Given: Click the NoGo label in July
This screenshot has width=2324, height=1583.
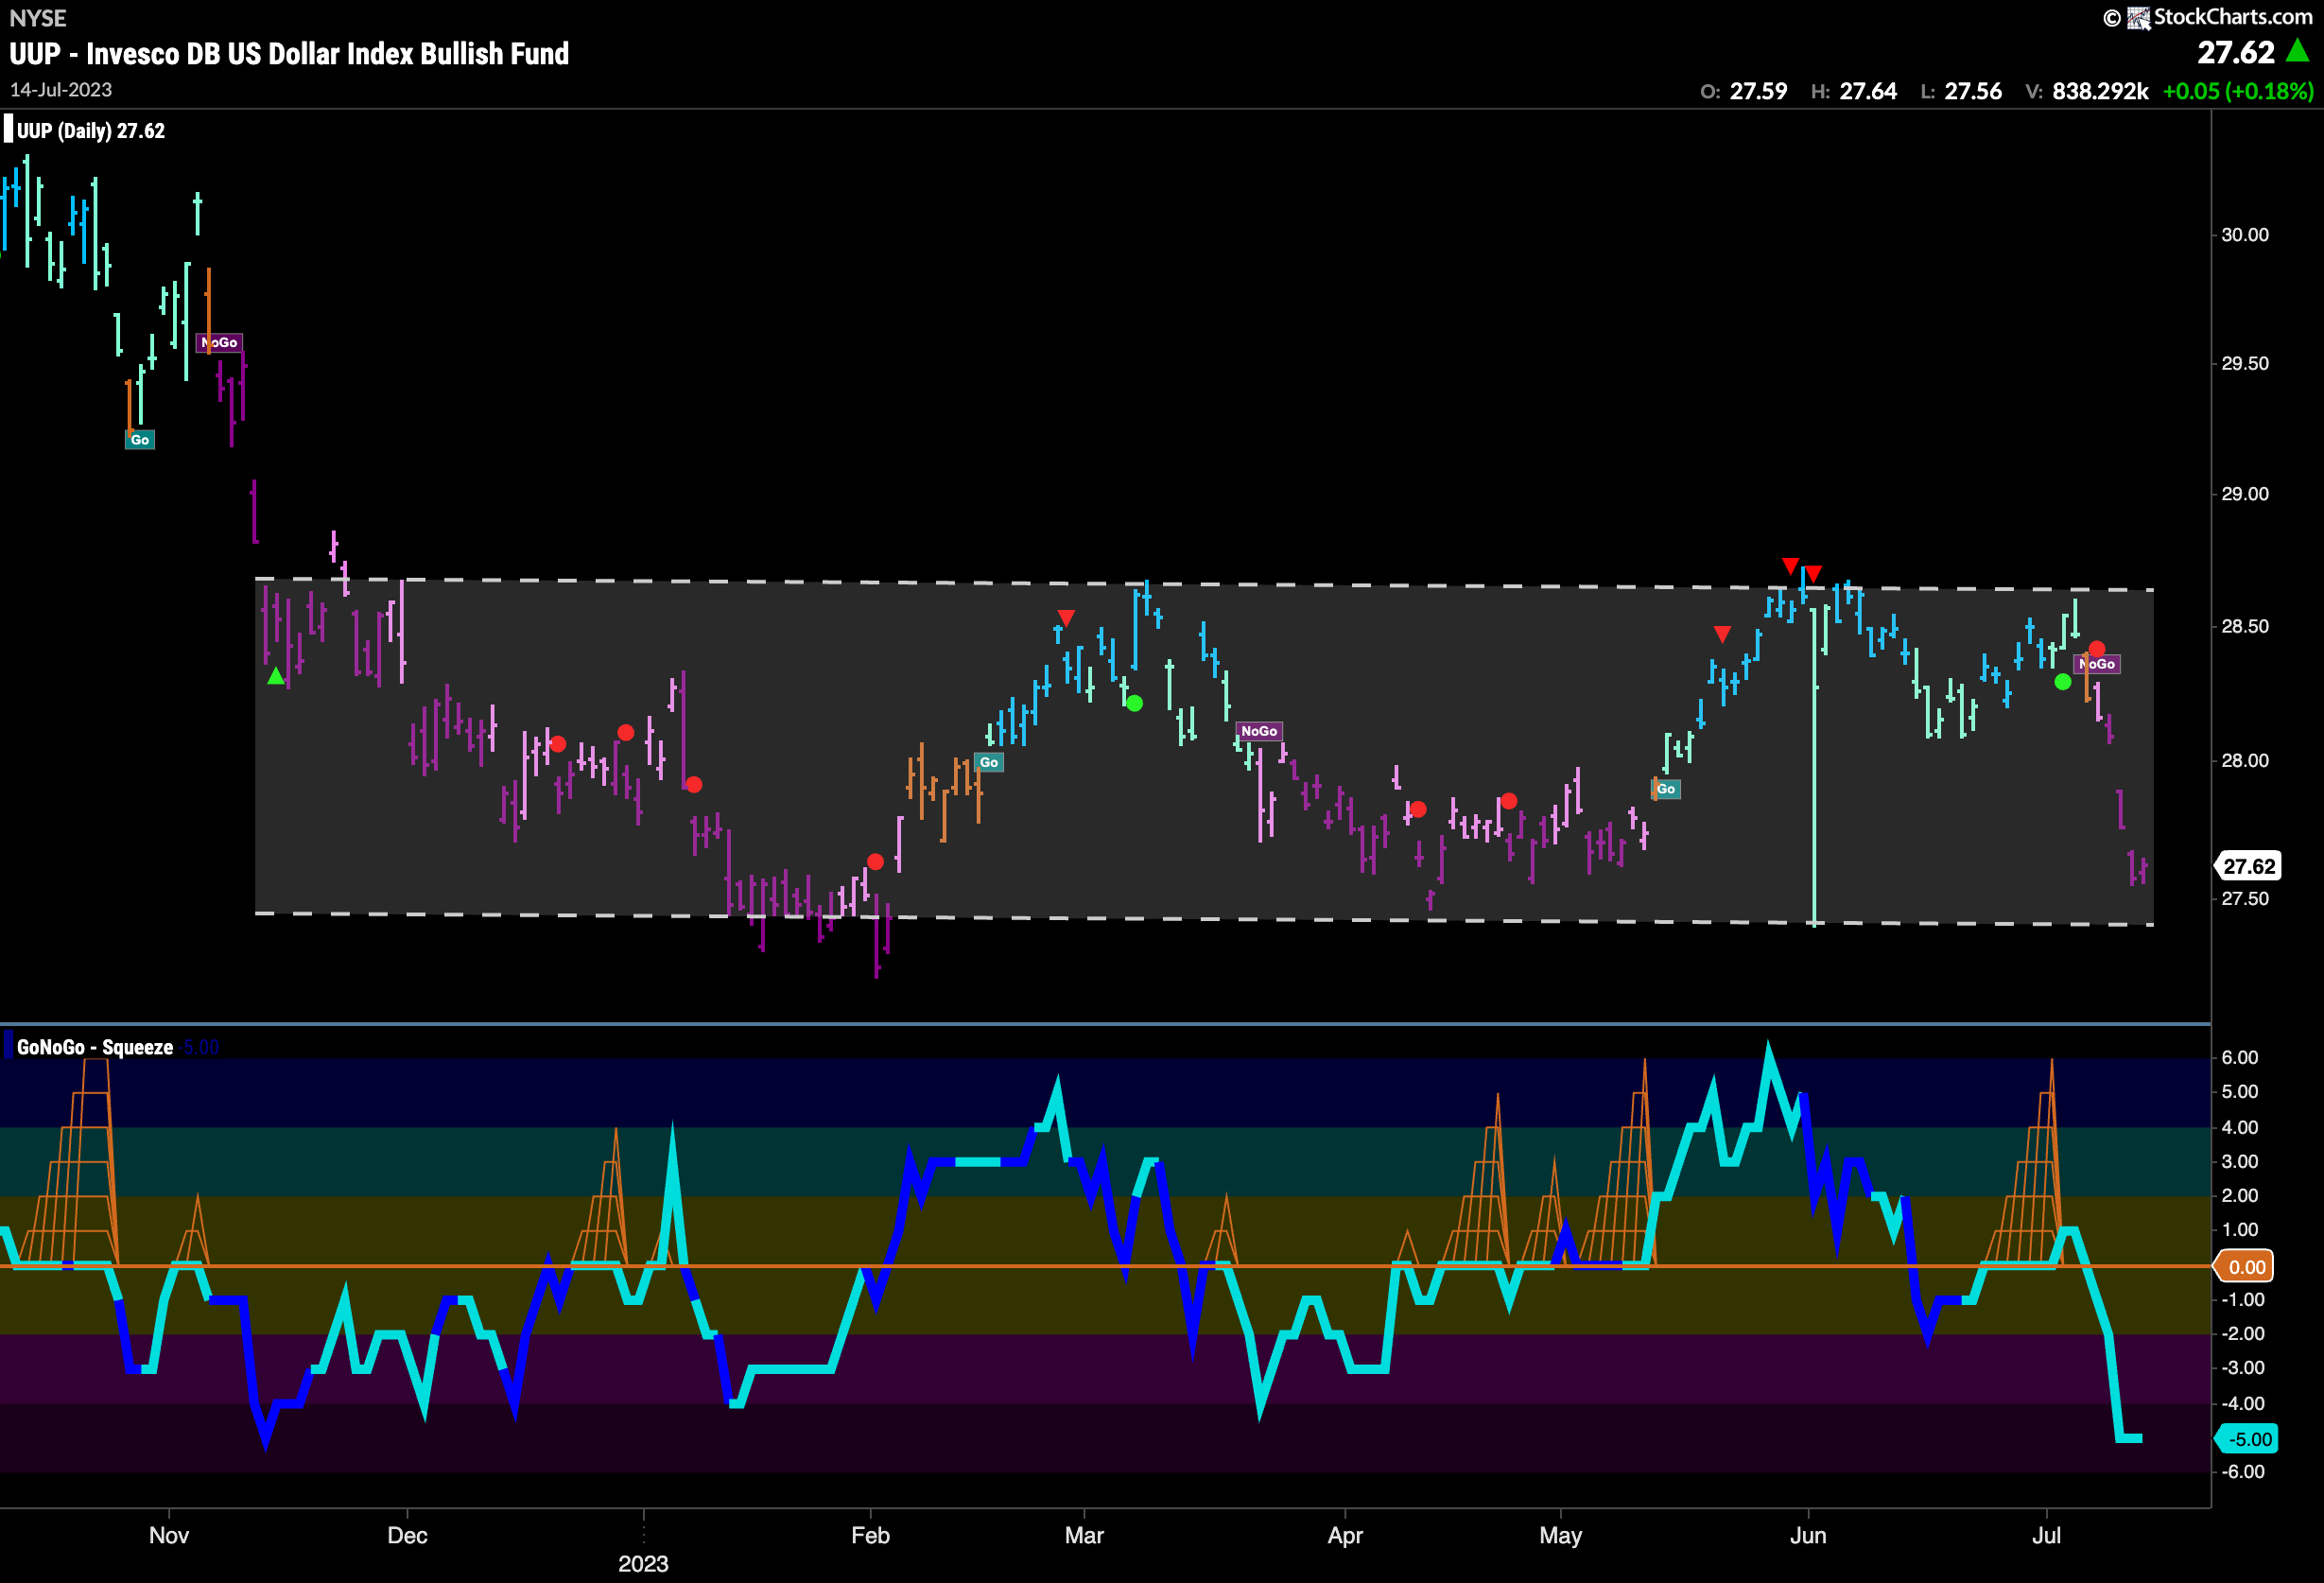Looking at the screenshot, I should tap(2098, 664).
